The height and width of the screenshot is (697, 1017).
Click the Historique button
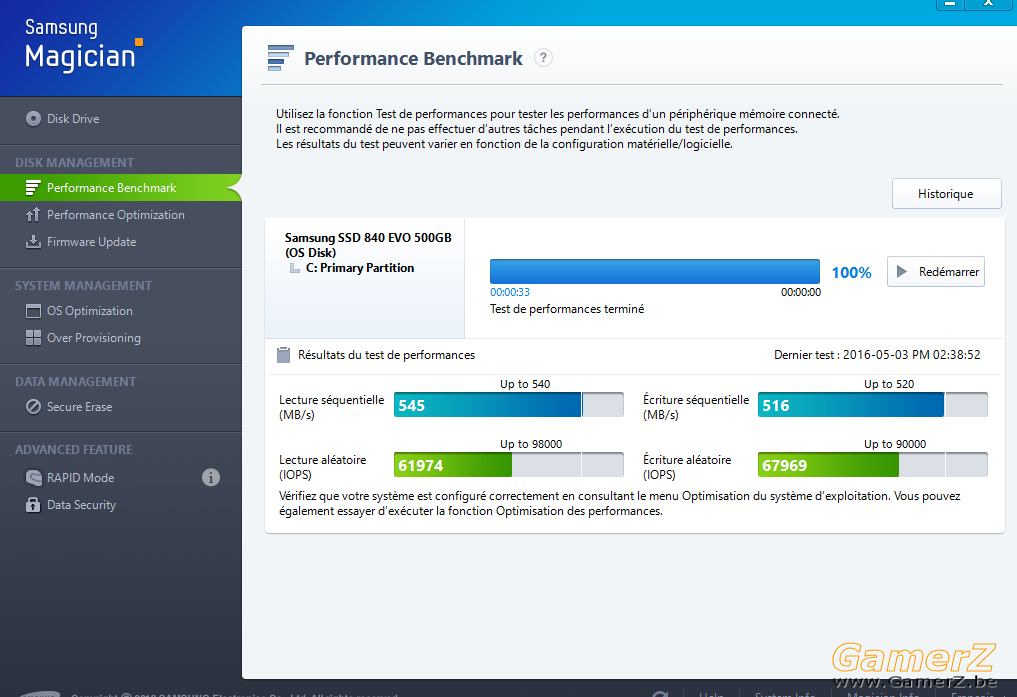coord(946,194)
